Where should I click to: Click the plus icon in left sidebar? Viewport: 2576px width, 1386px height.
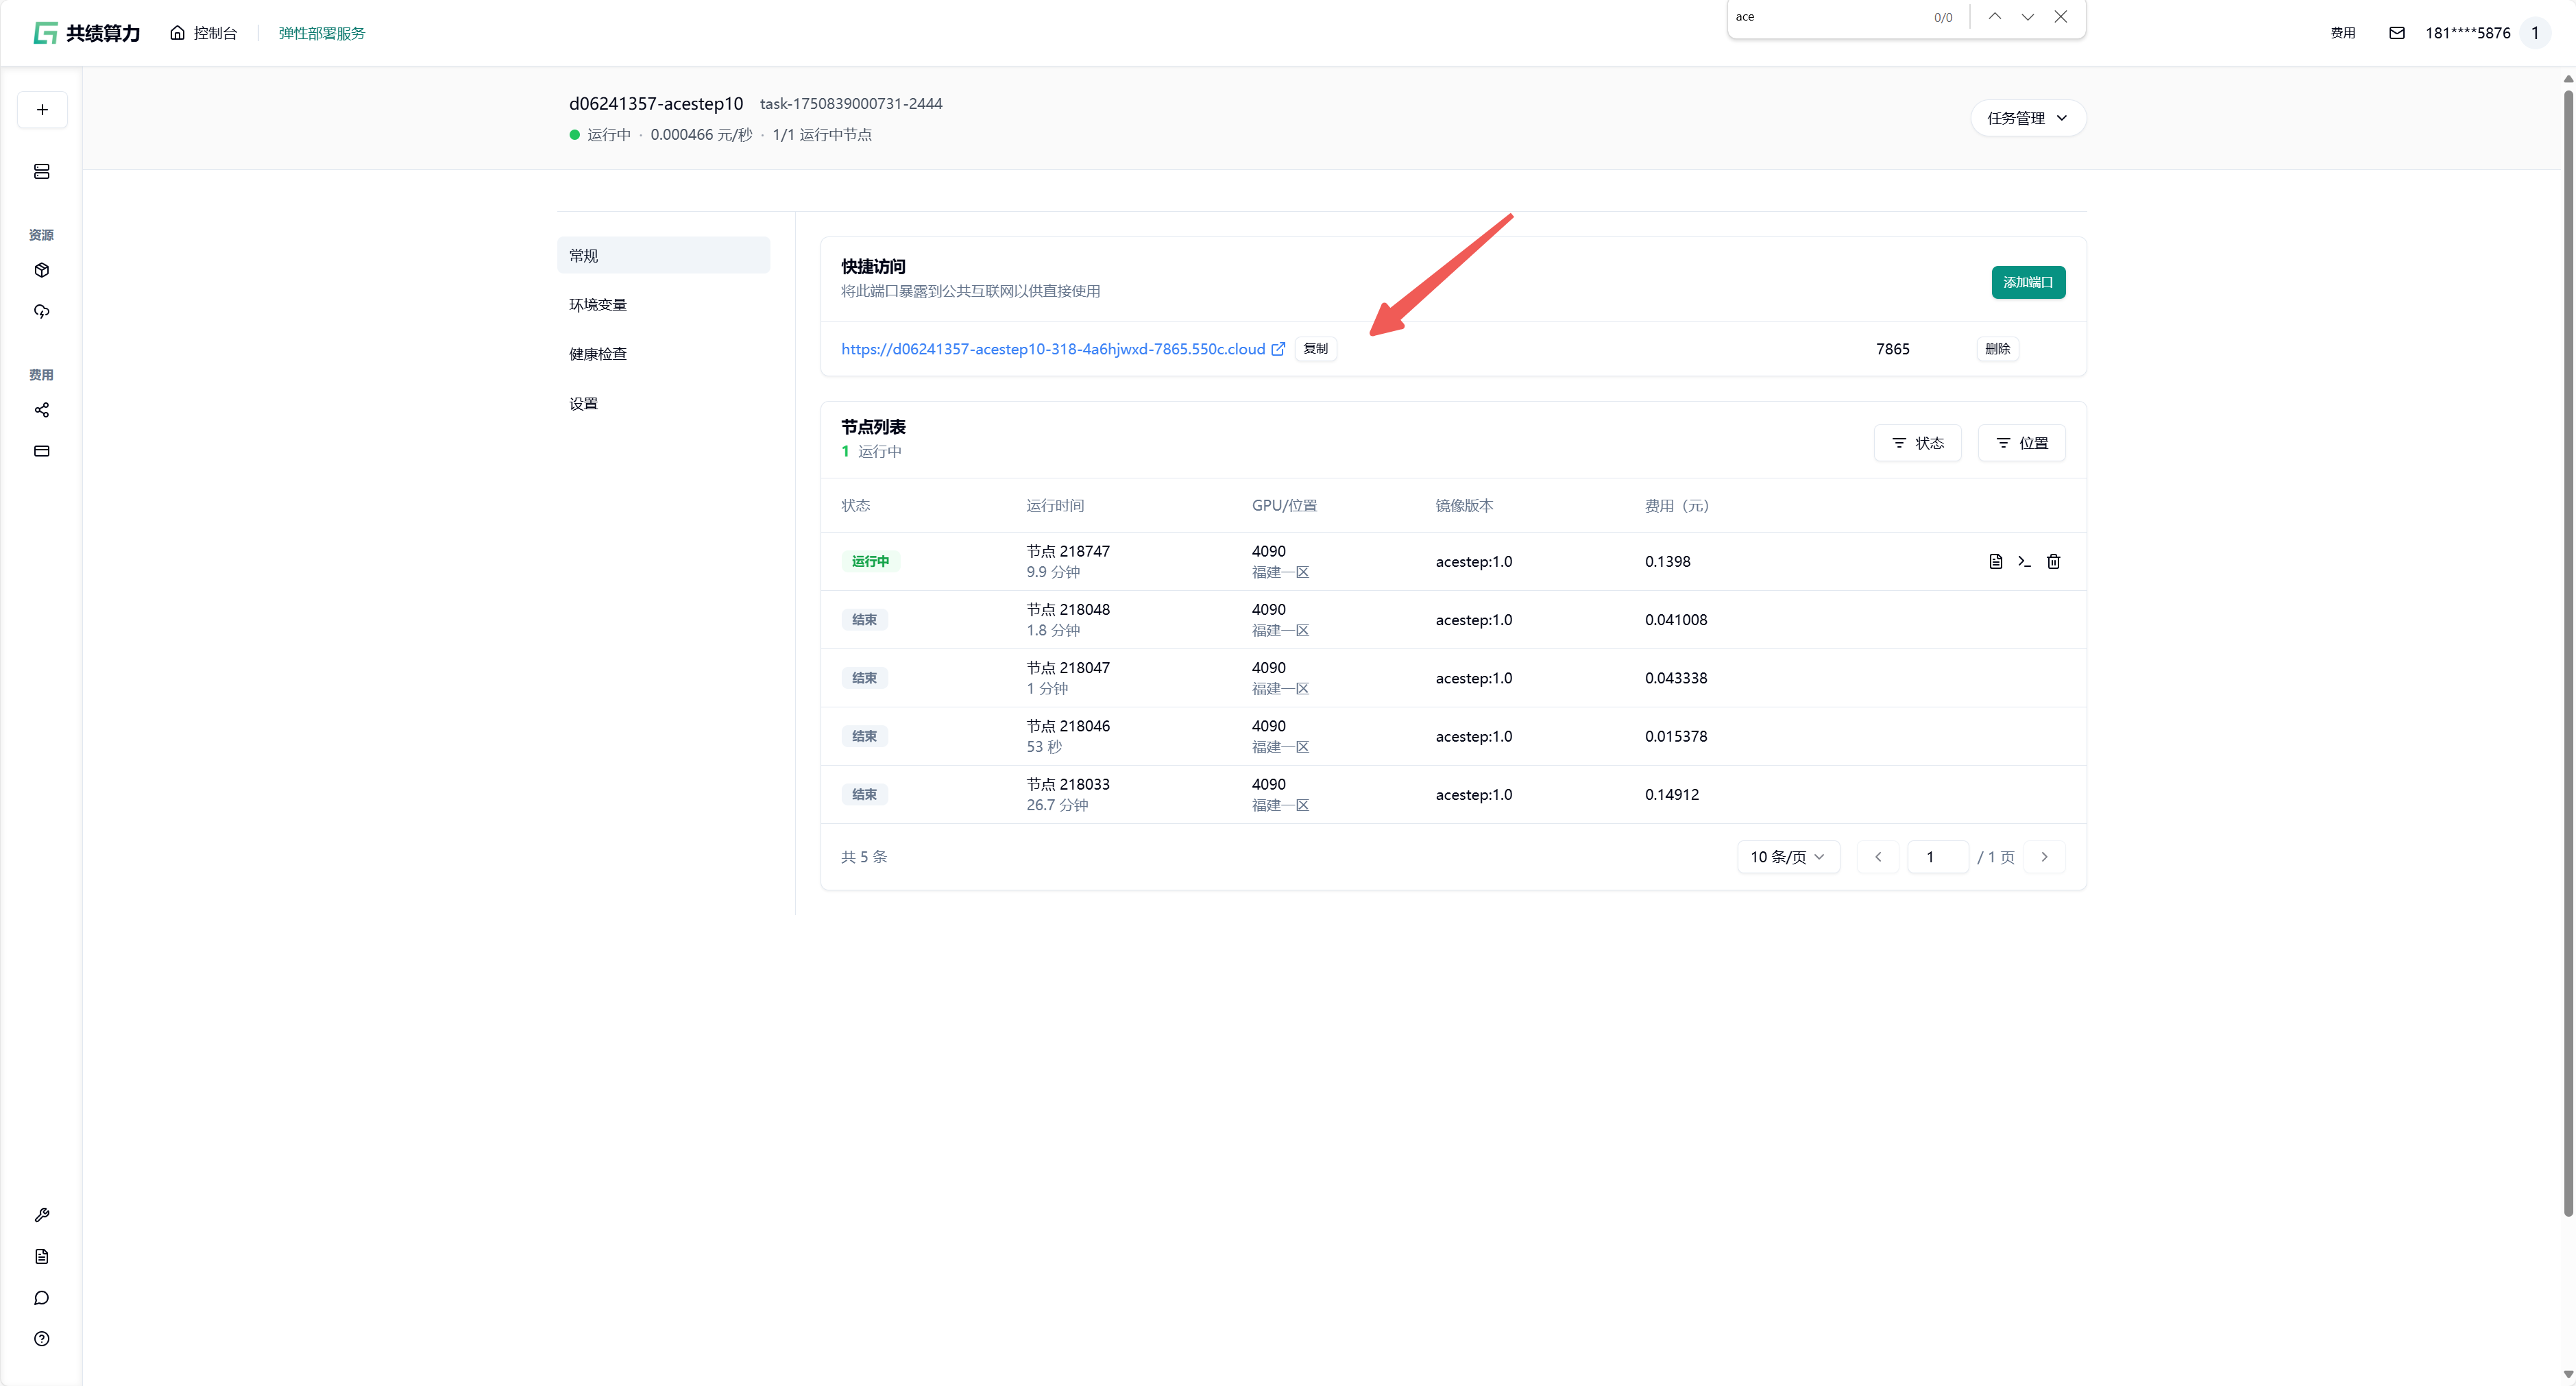click(42, 110)
